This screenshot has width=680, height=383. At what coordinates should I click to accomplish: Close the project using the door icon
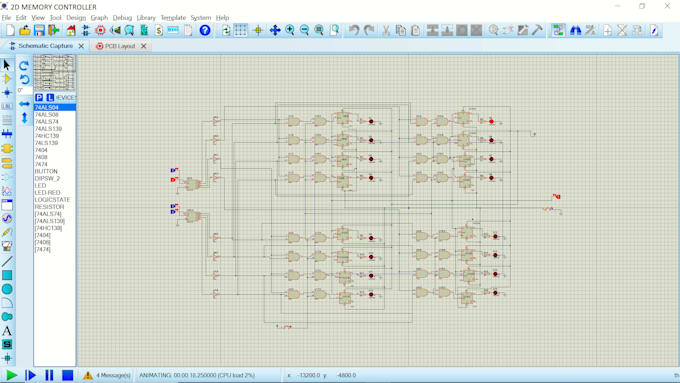click(54, 30)
